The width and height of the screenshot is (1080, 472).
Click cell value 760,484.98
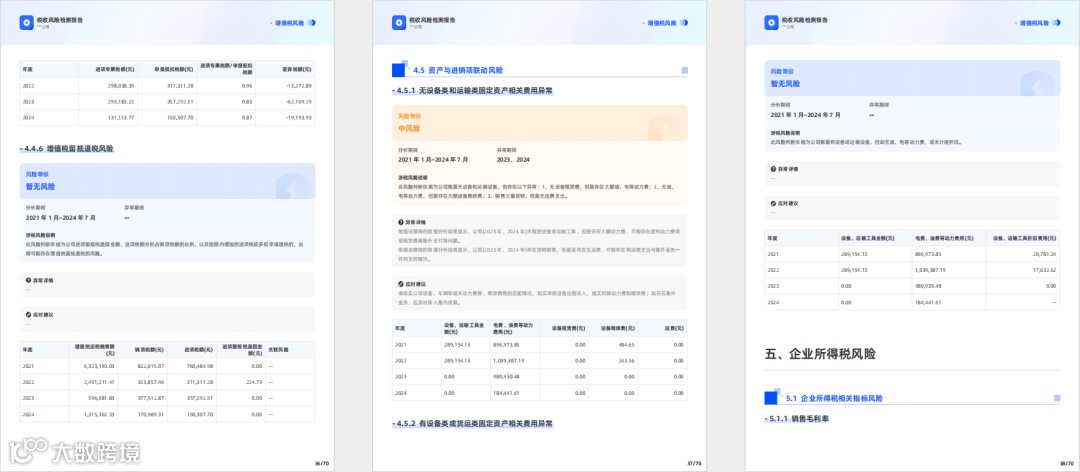198,367
